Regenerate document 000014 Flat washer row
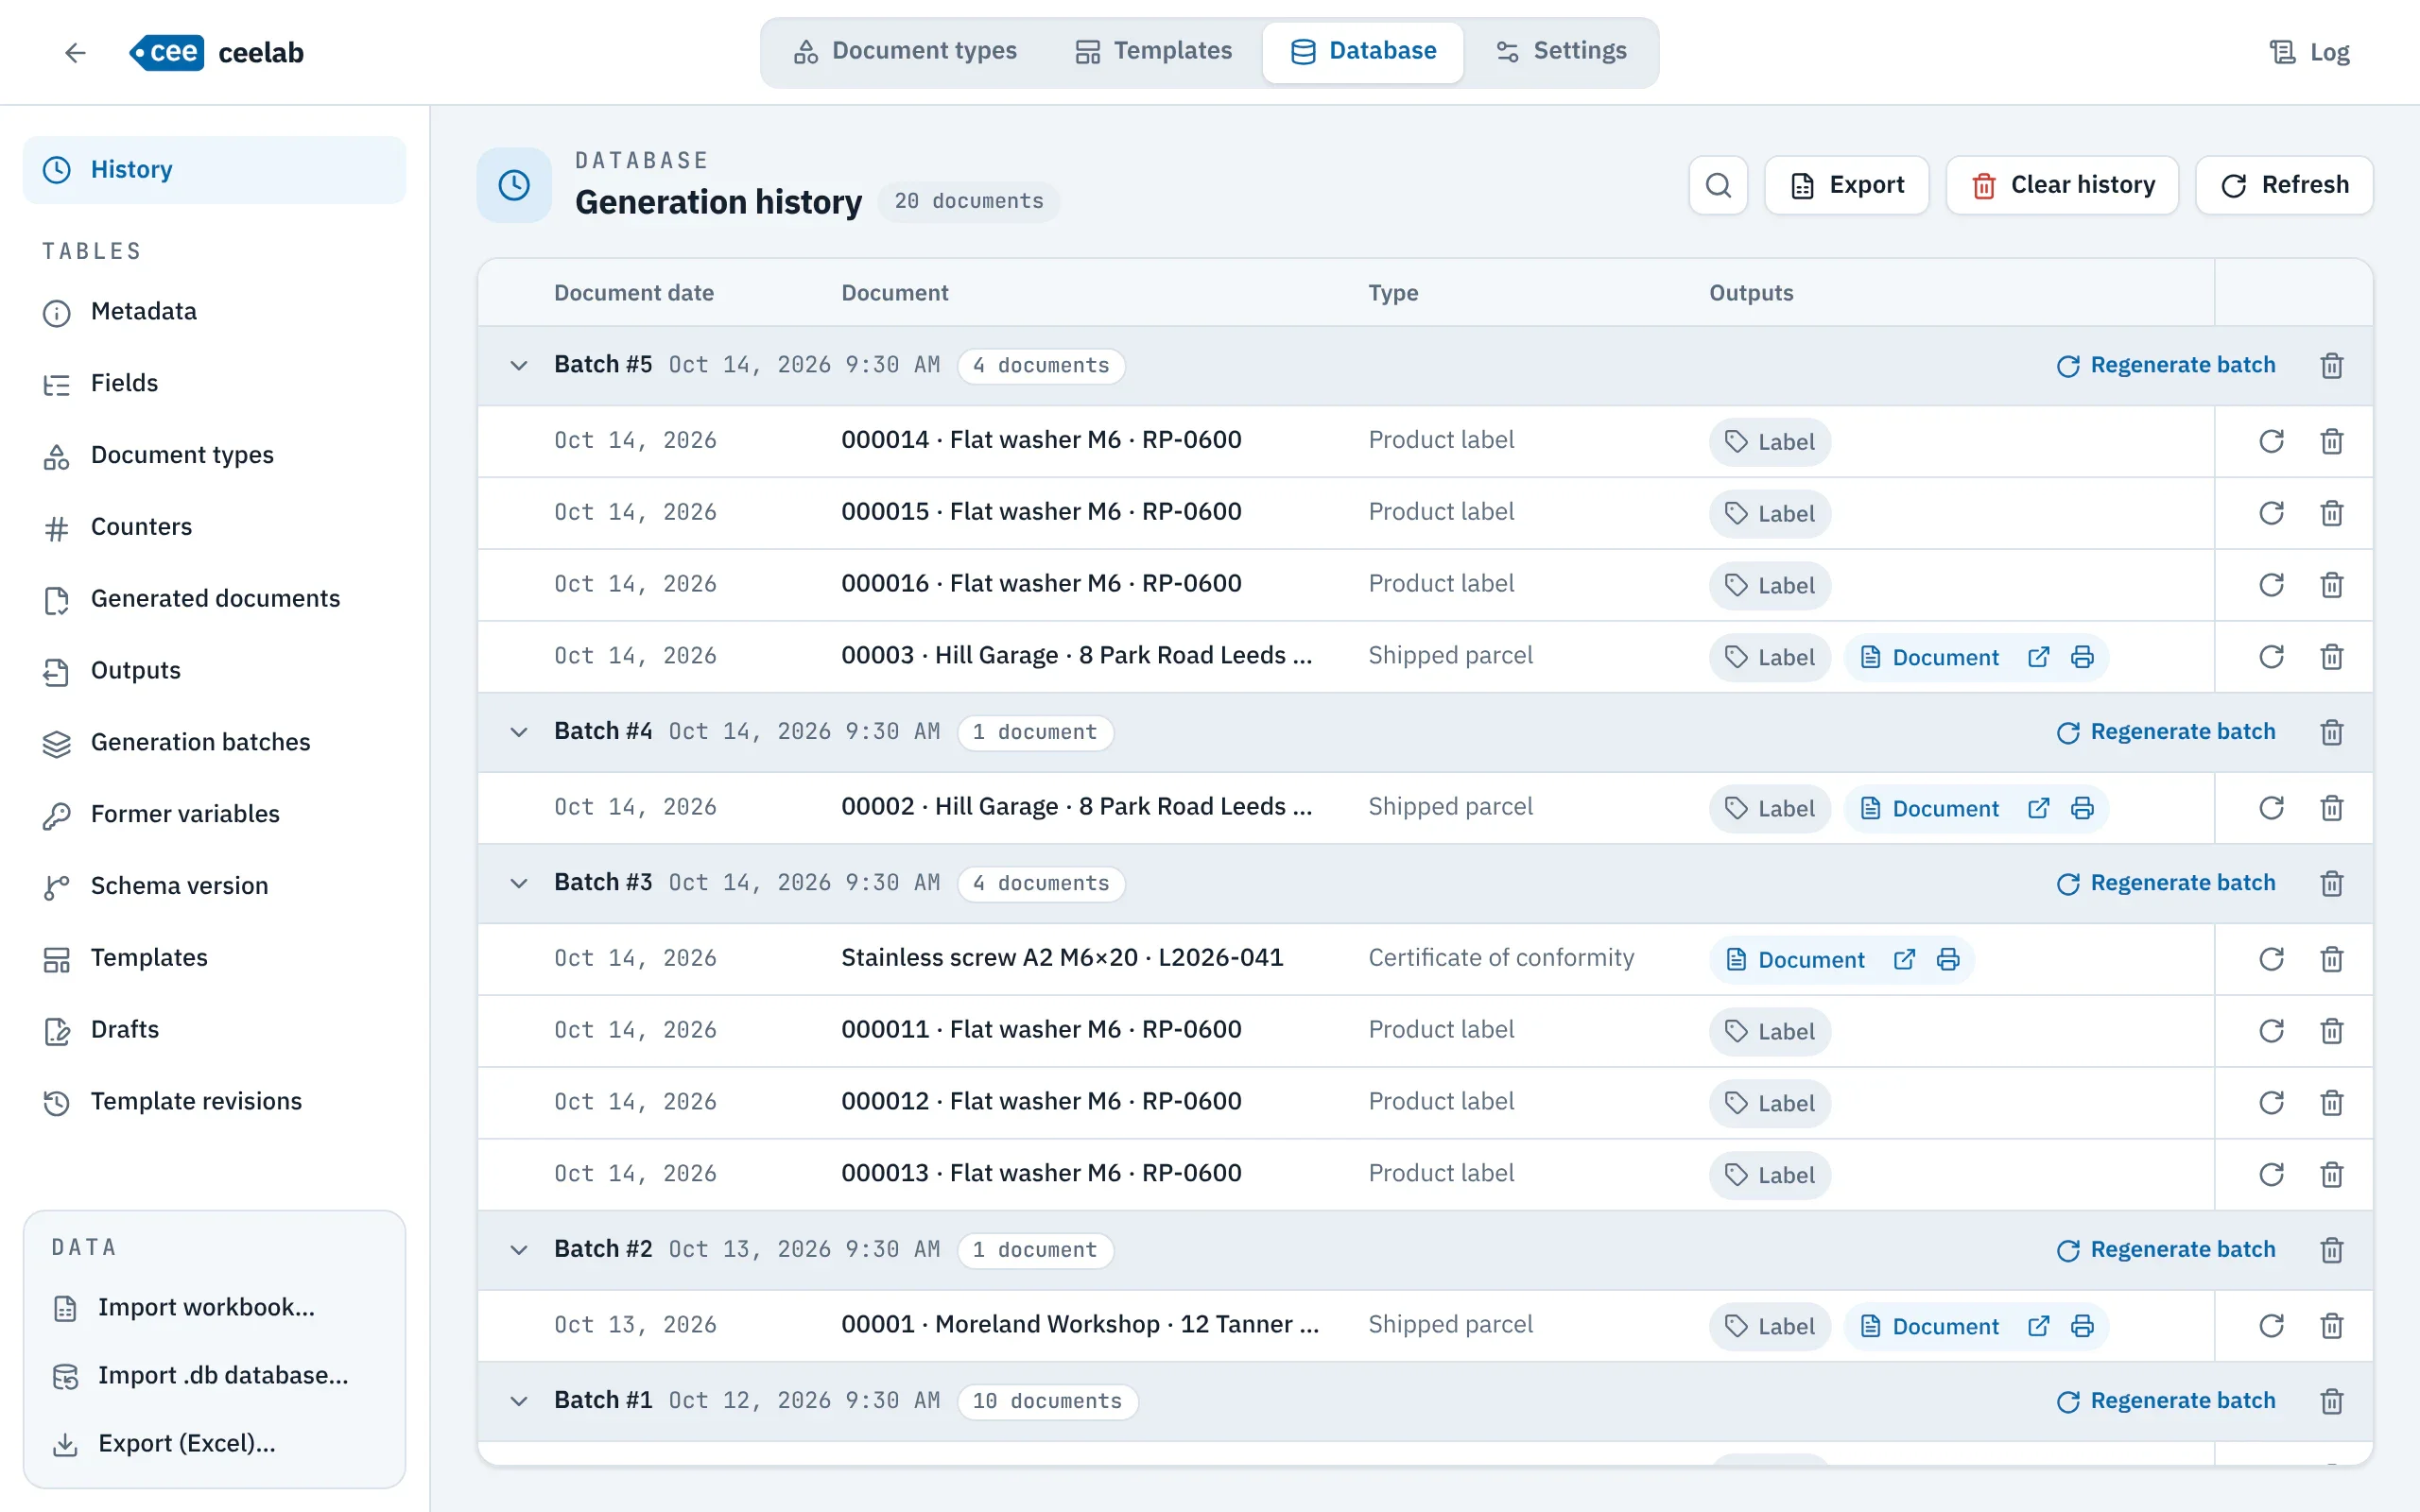The image size is (2420, 1512). [x=2271, y=441]
